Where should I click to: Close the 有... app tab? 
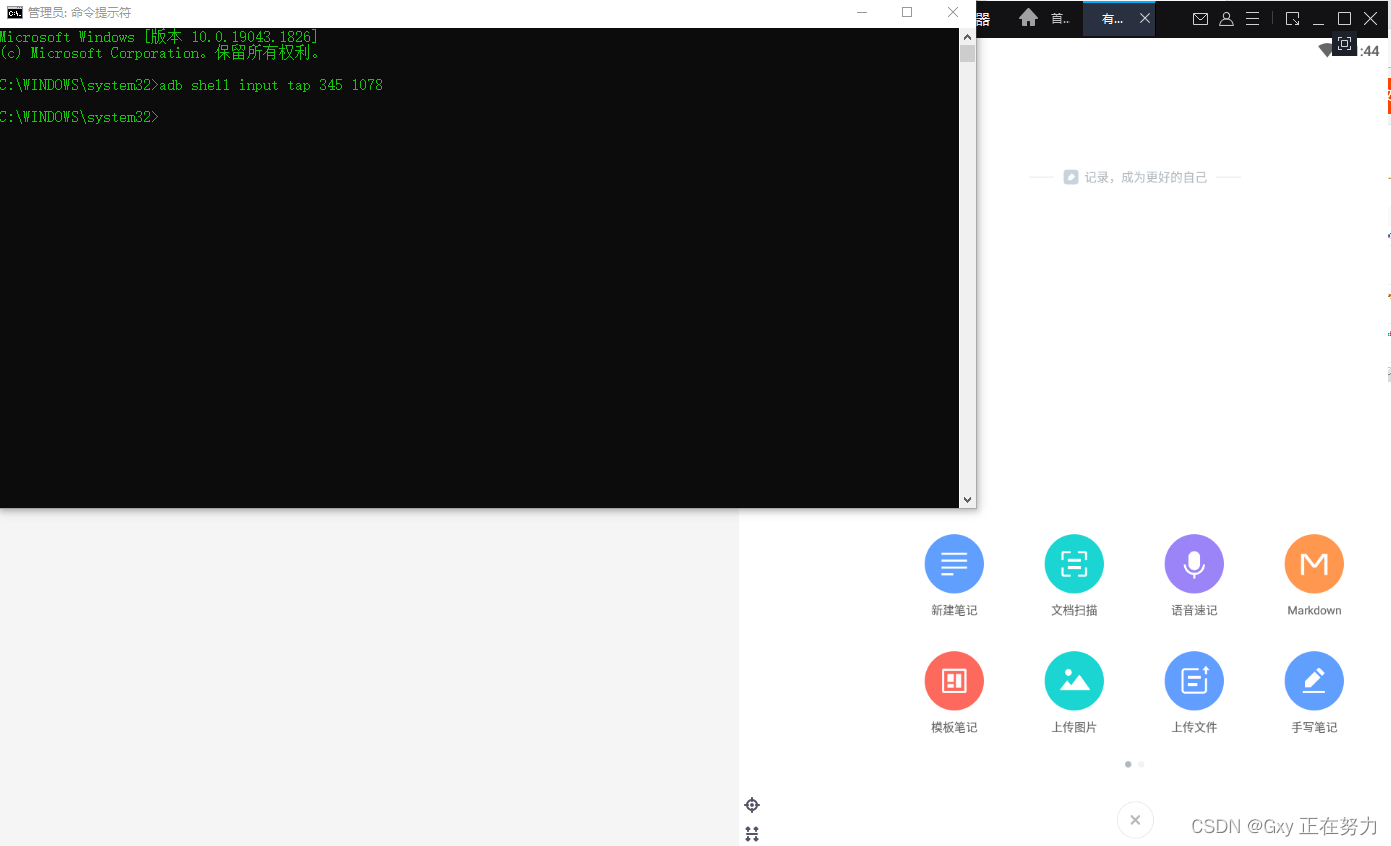pos(1145,19)
